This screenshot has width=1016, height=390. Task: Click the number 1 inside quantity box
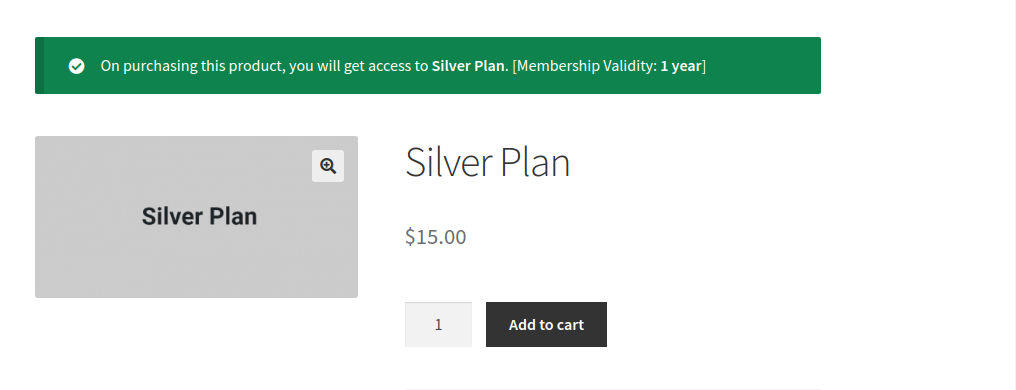tap(439, 325)
